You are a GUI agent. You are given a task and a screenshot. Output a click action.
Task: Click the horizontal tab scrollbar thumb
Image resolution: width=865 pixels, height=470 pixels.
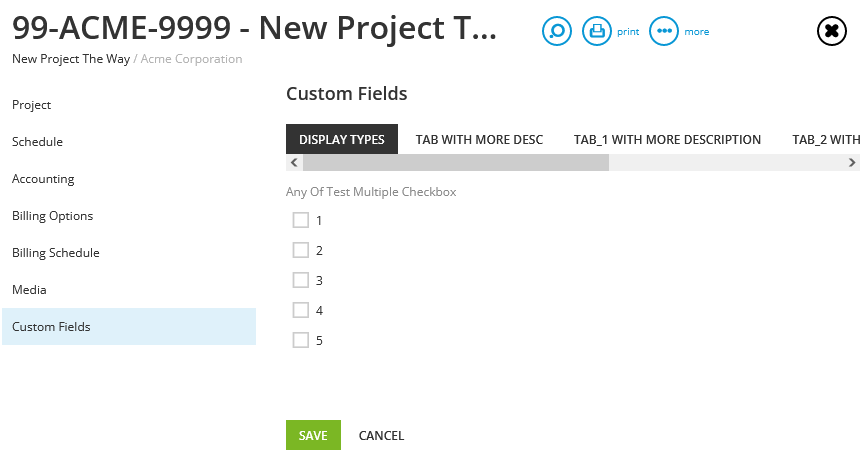click(x=456, y=162)
